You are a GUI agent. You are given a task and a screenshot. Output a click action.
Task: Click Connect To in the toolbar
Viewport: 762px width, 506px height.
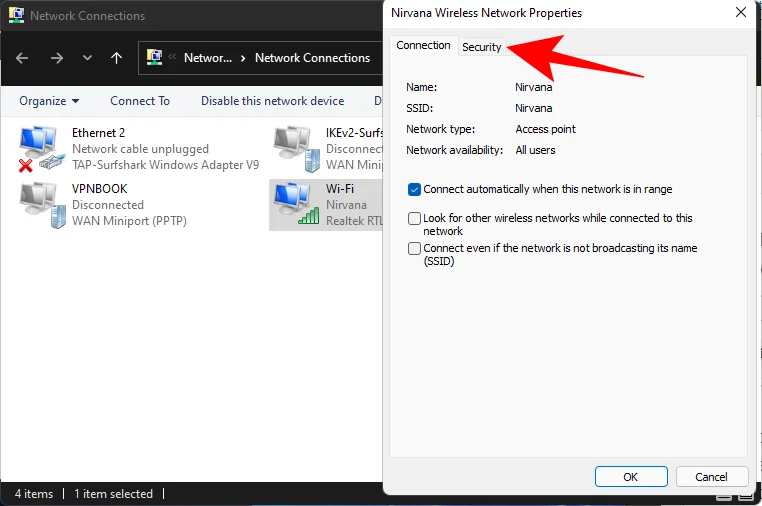pos(140,101)
